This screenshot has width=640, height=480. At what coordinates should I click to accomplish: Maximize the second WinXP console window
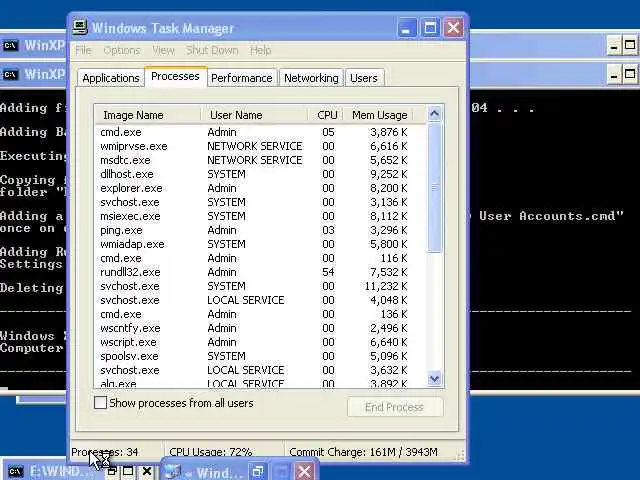pyautogui.click(x=630, y=75)
